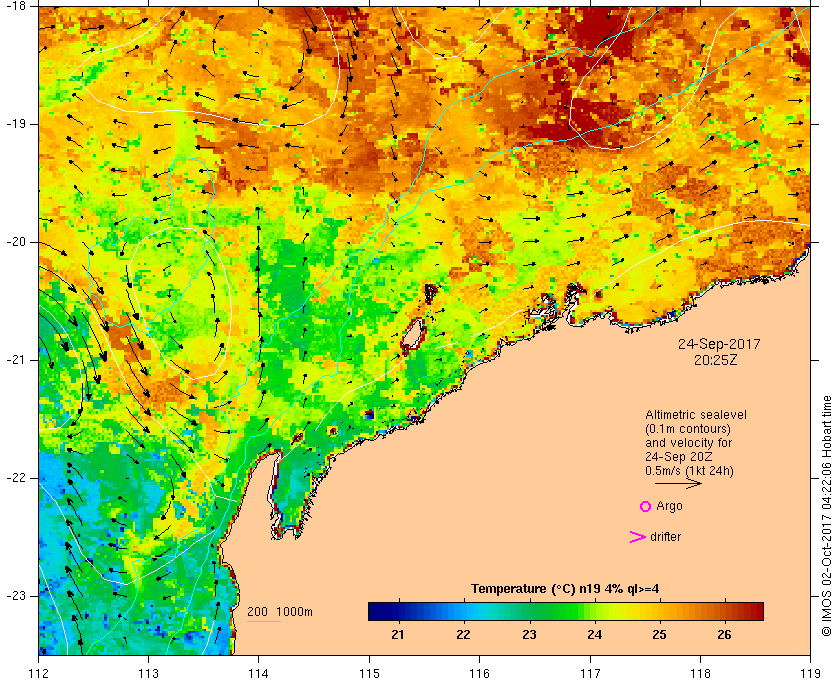Click color bar tick label 23
This screenshot has height=680, width=840.
(529, 635)
